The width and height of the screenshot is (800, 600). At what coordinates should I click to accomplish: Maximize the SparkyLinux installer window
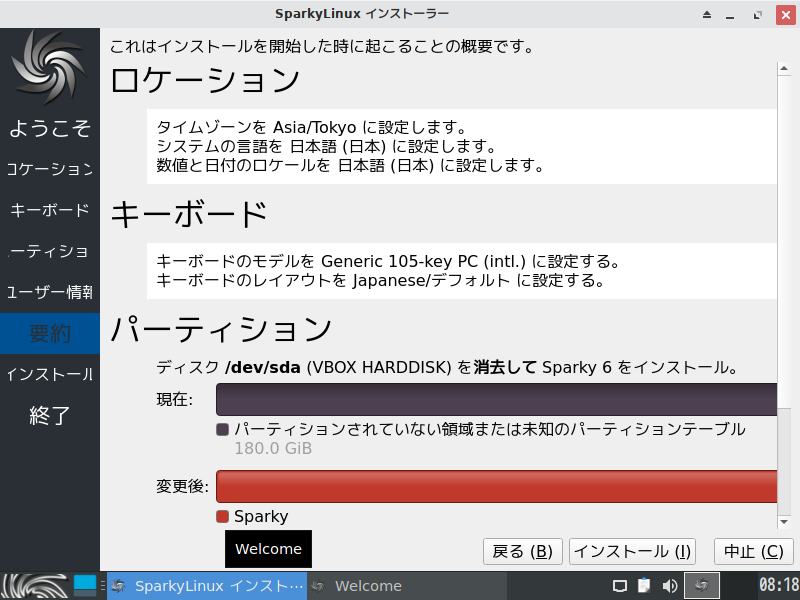[x=758, y=15]
